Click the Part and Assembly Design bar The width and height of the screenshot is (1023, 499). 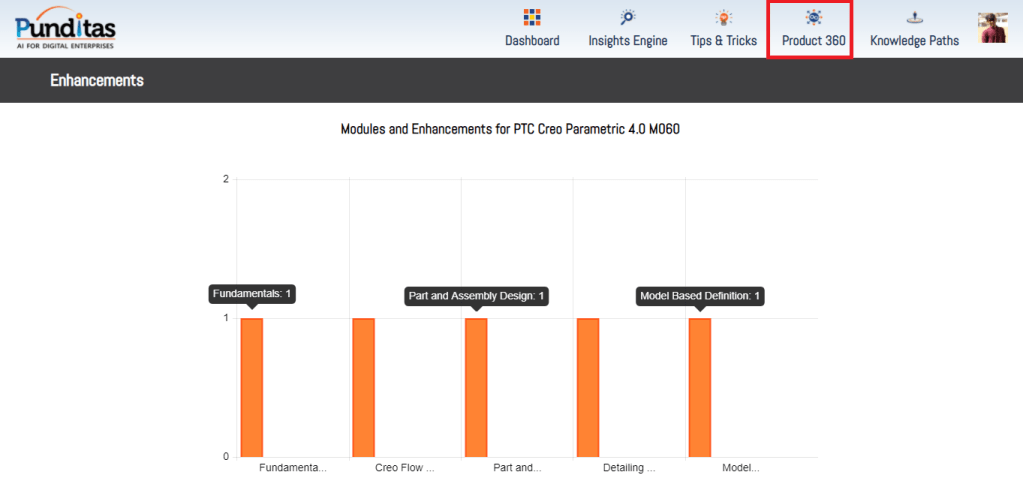pyautogui.click(x=476, y=387)
